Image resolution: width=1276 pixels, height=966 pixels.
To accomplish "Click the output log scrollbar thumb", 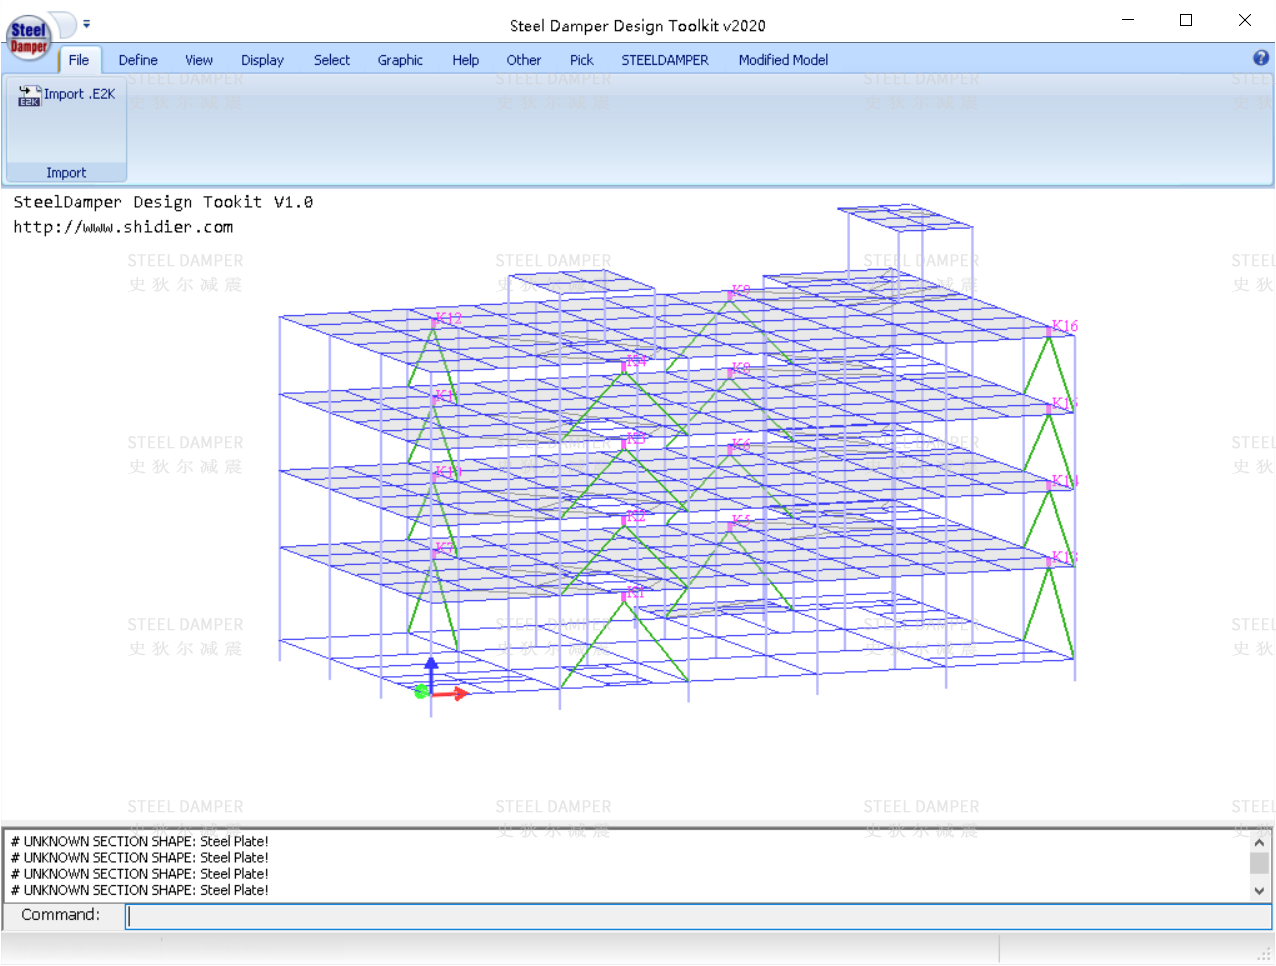I will 1260,862.
